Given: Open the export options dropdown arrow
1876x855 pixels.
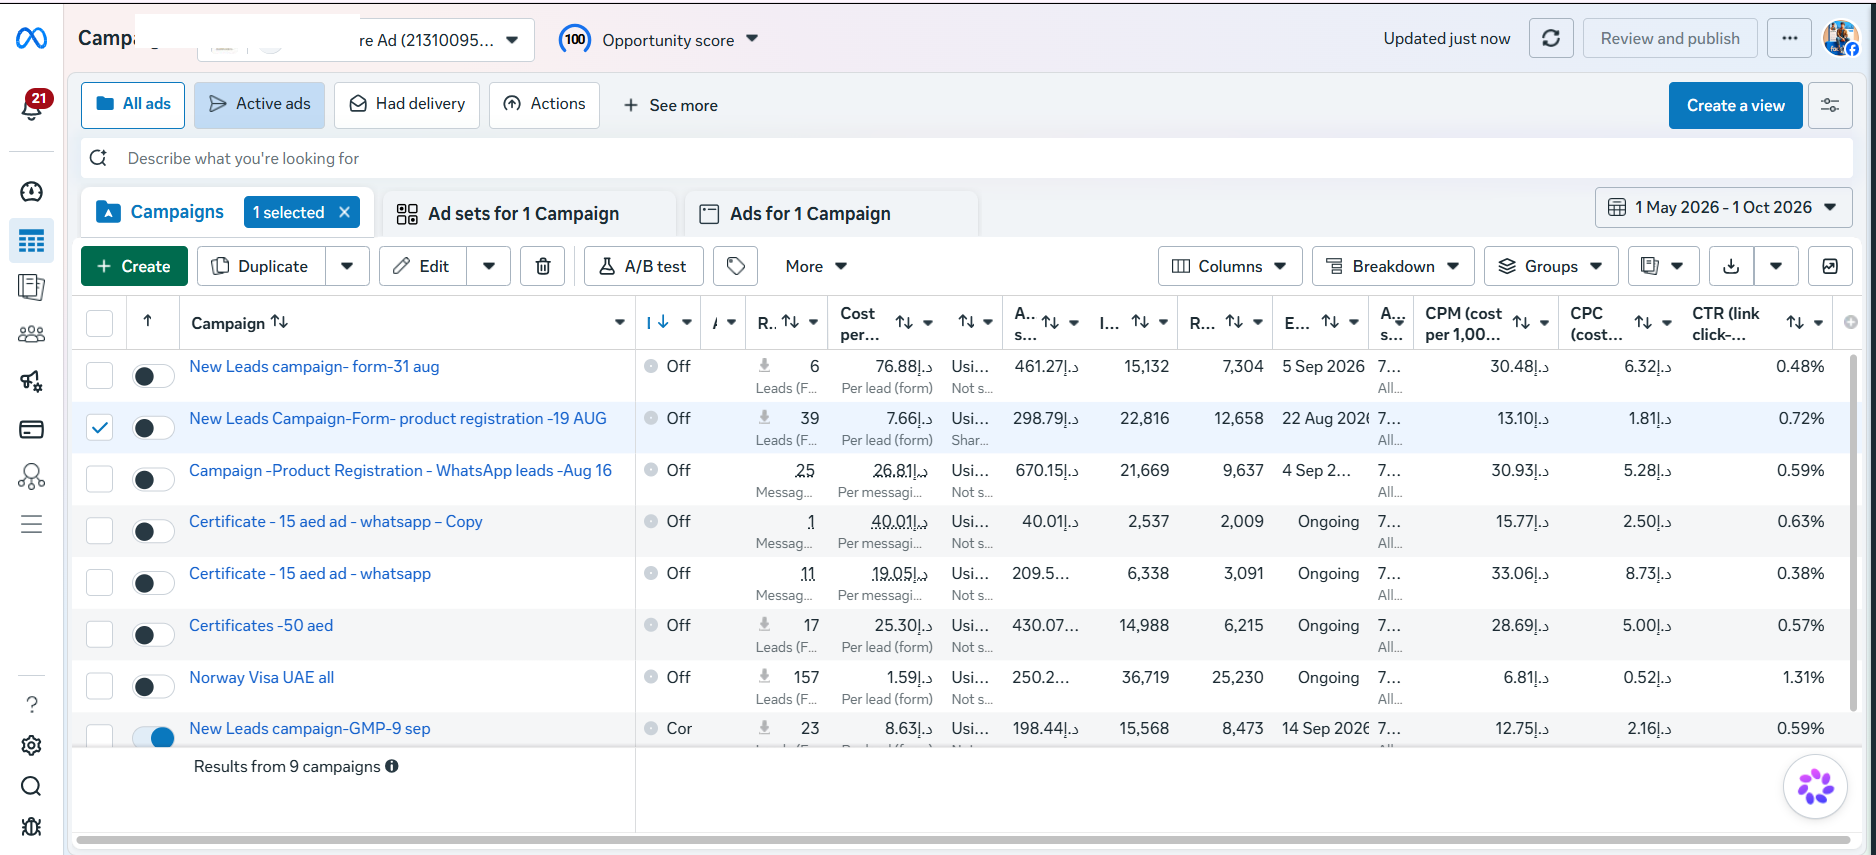Looking at the screenshot, I should (x=1776, y=266).
